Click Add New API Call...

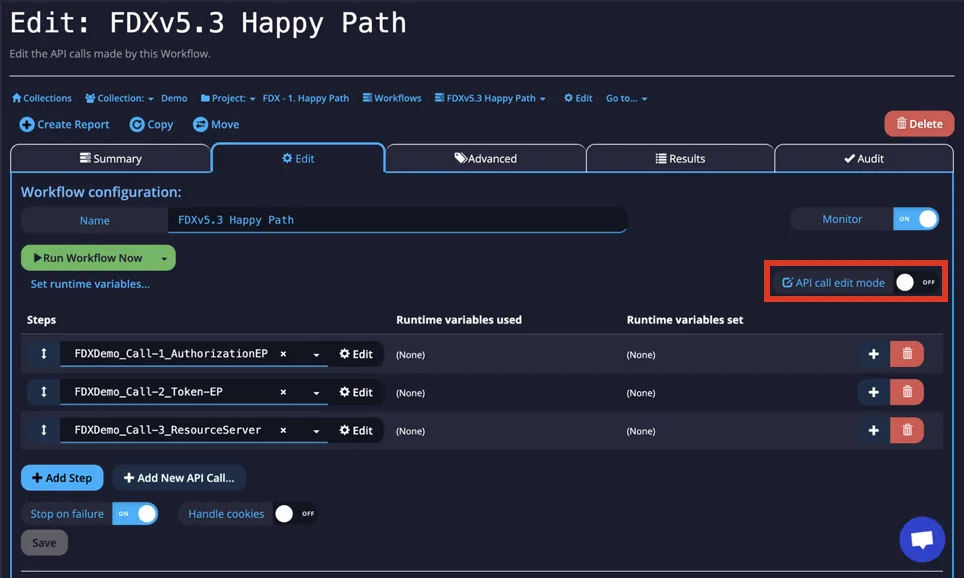coord(179,478)
